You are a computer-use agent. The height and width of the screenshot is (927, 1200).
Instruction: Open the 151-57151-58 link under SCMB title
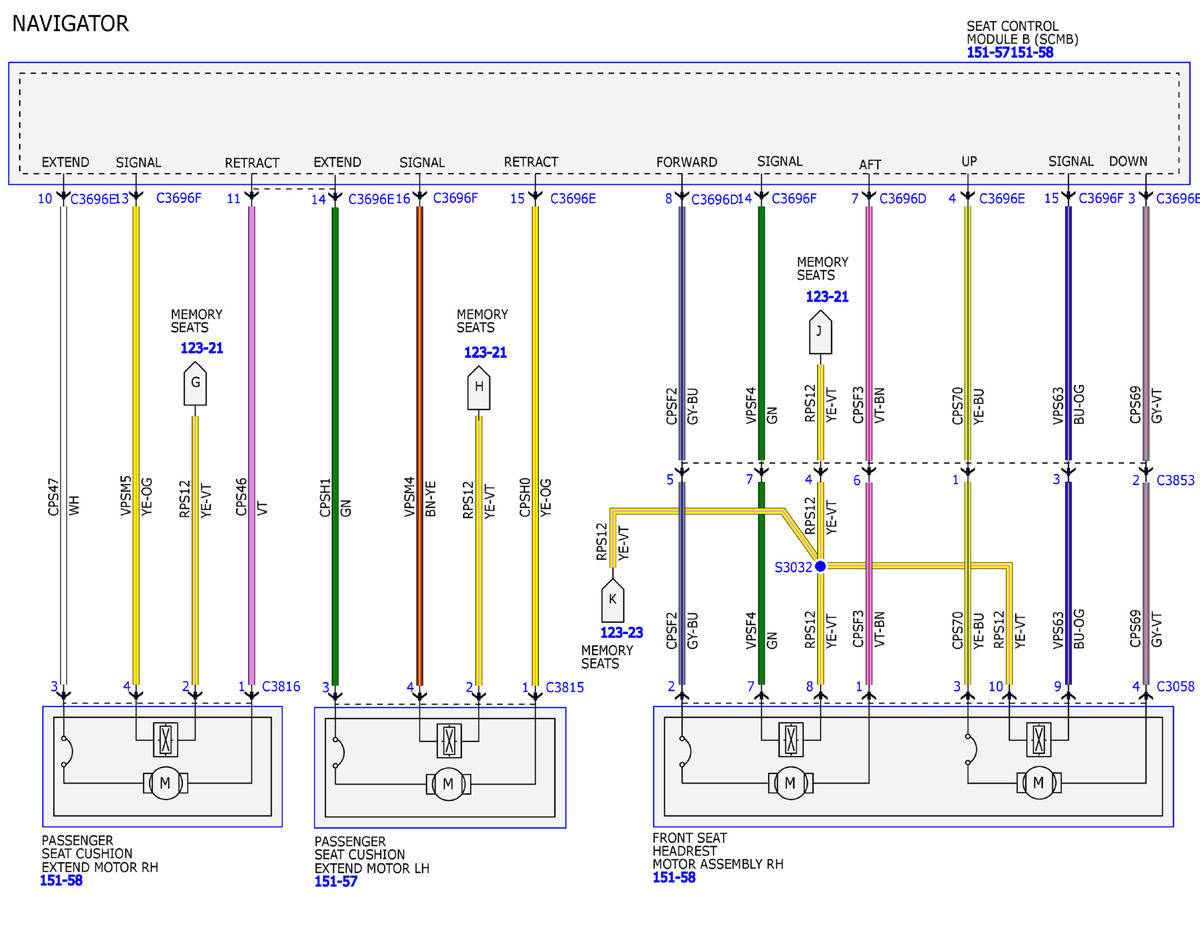point(1010,52)
